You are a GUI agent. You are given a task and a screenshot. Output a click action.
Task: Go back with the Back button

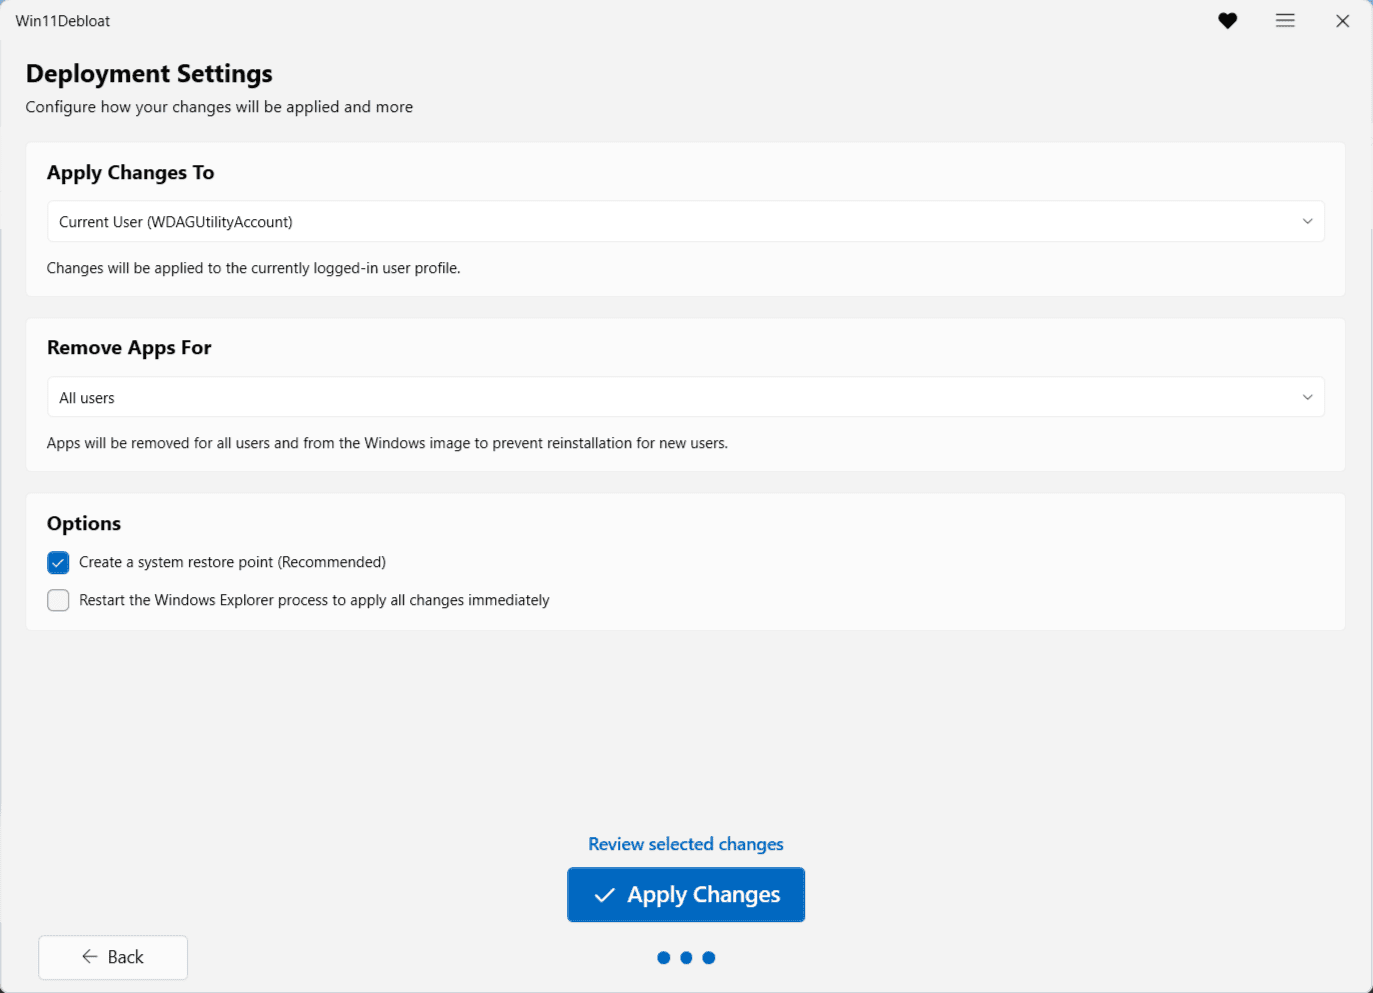click(x=113, y=957)
